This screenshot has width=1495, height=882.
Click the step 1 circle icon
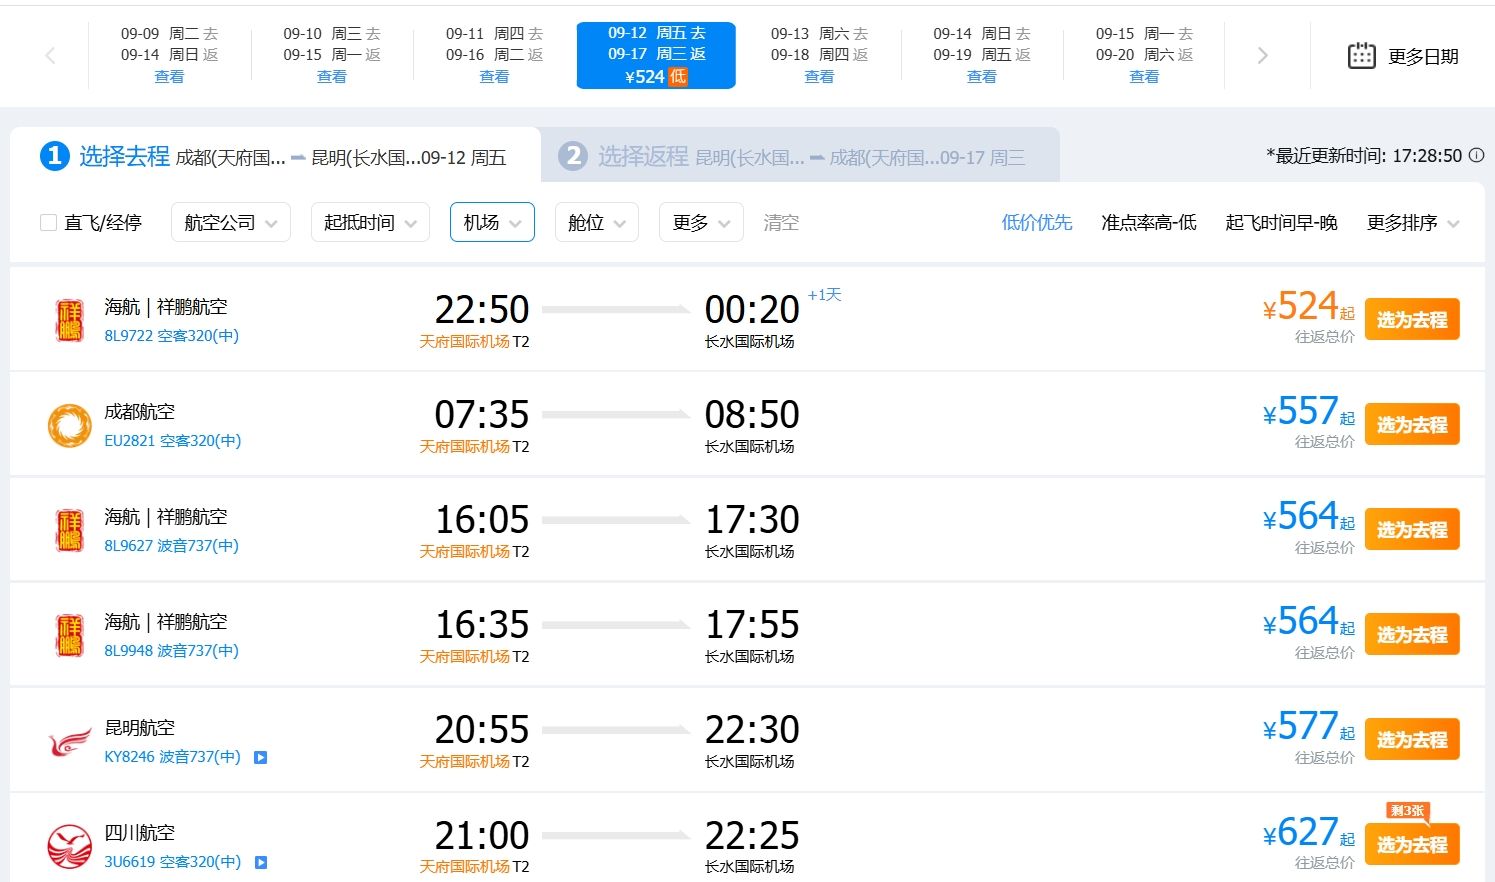point(54,156)
